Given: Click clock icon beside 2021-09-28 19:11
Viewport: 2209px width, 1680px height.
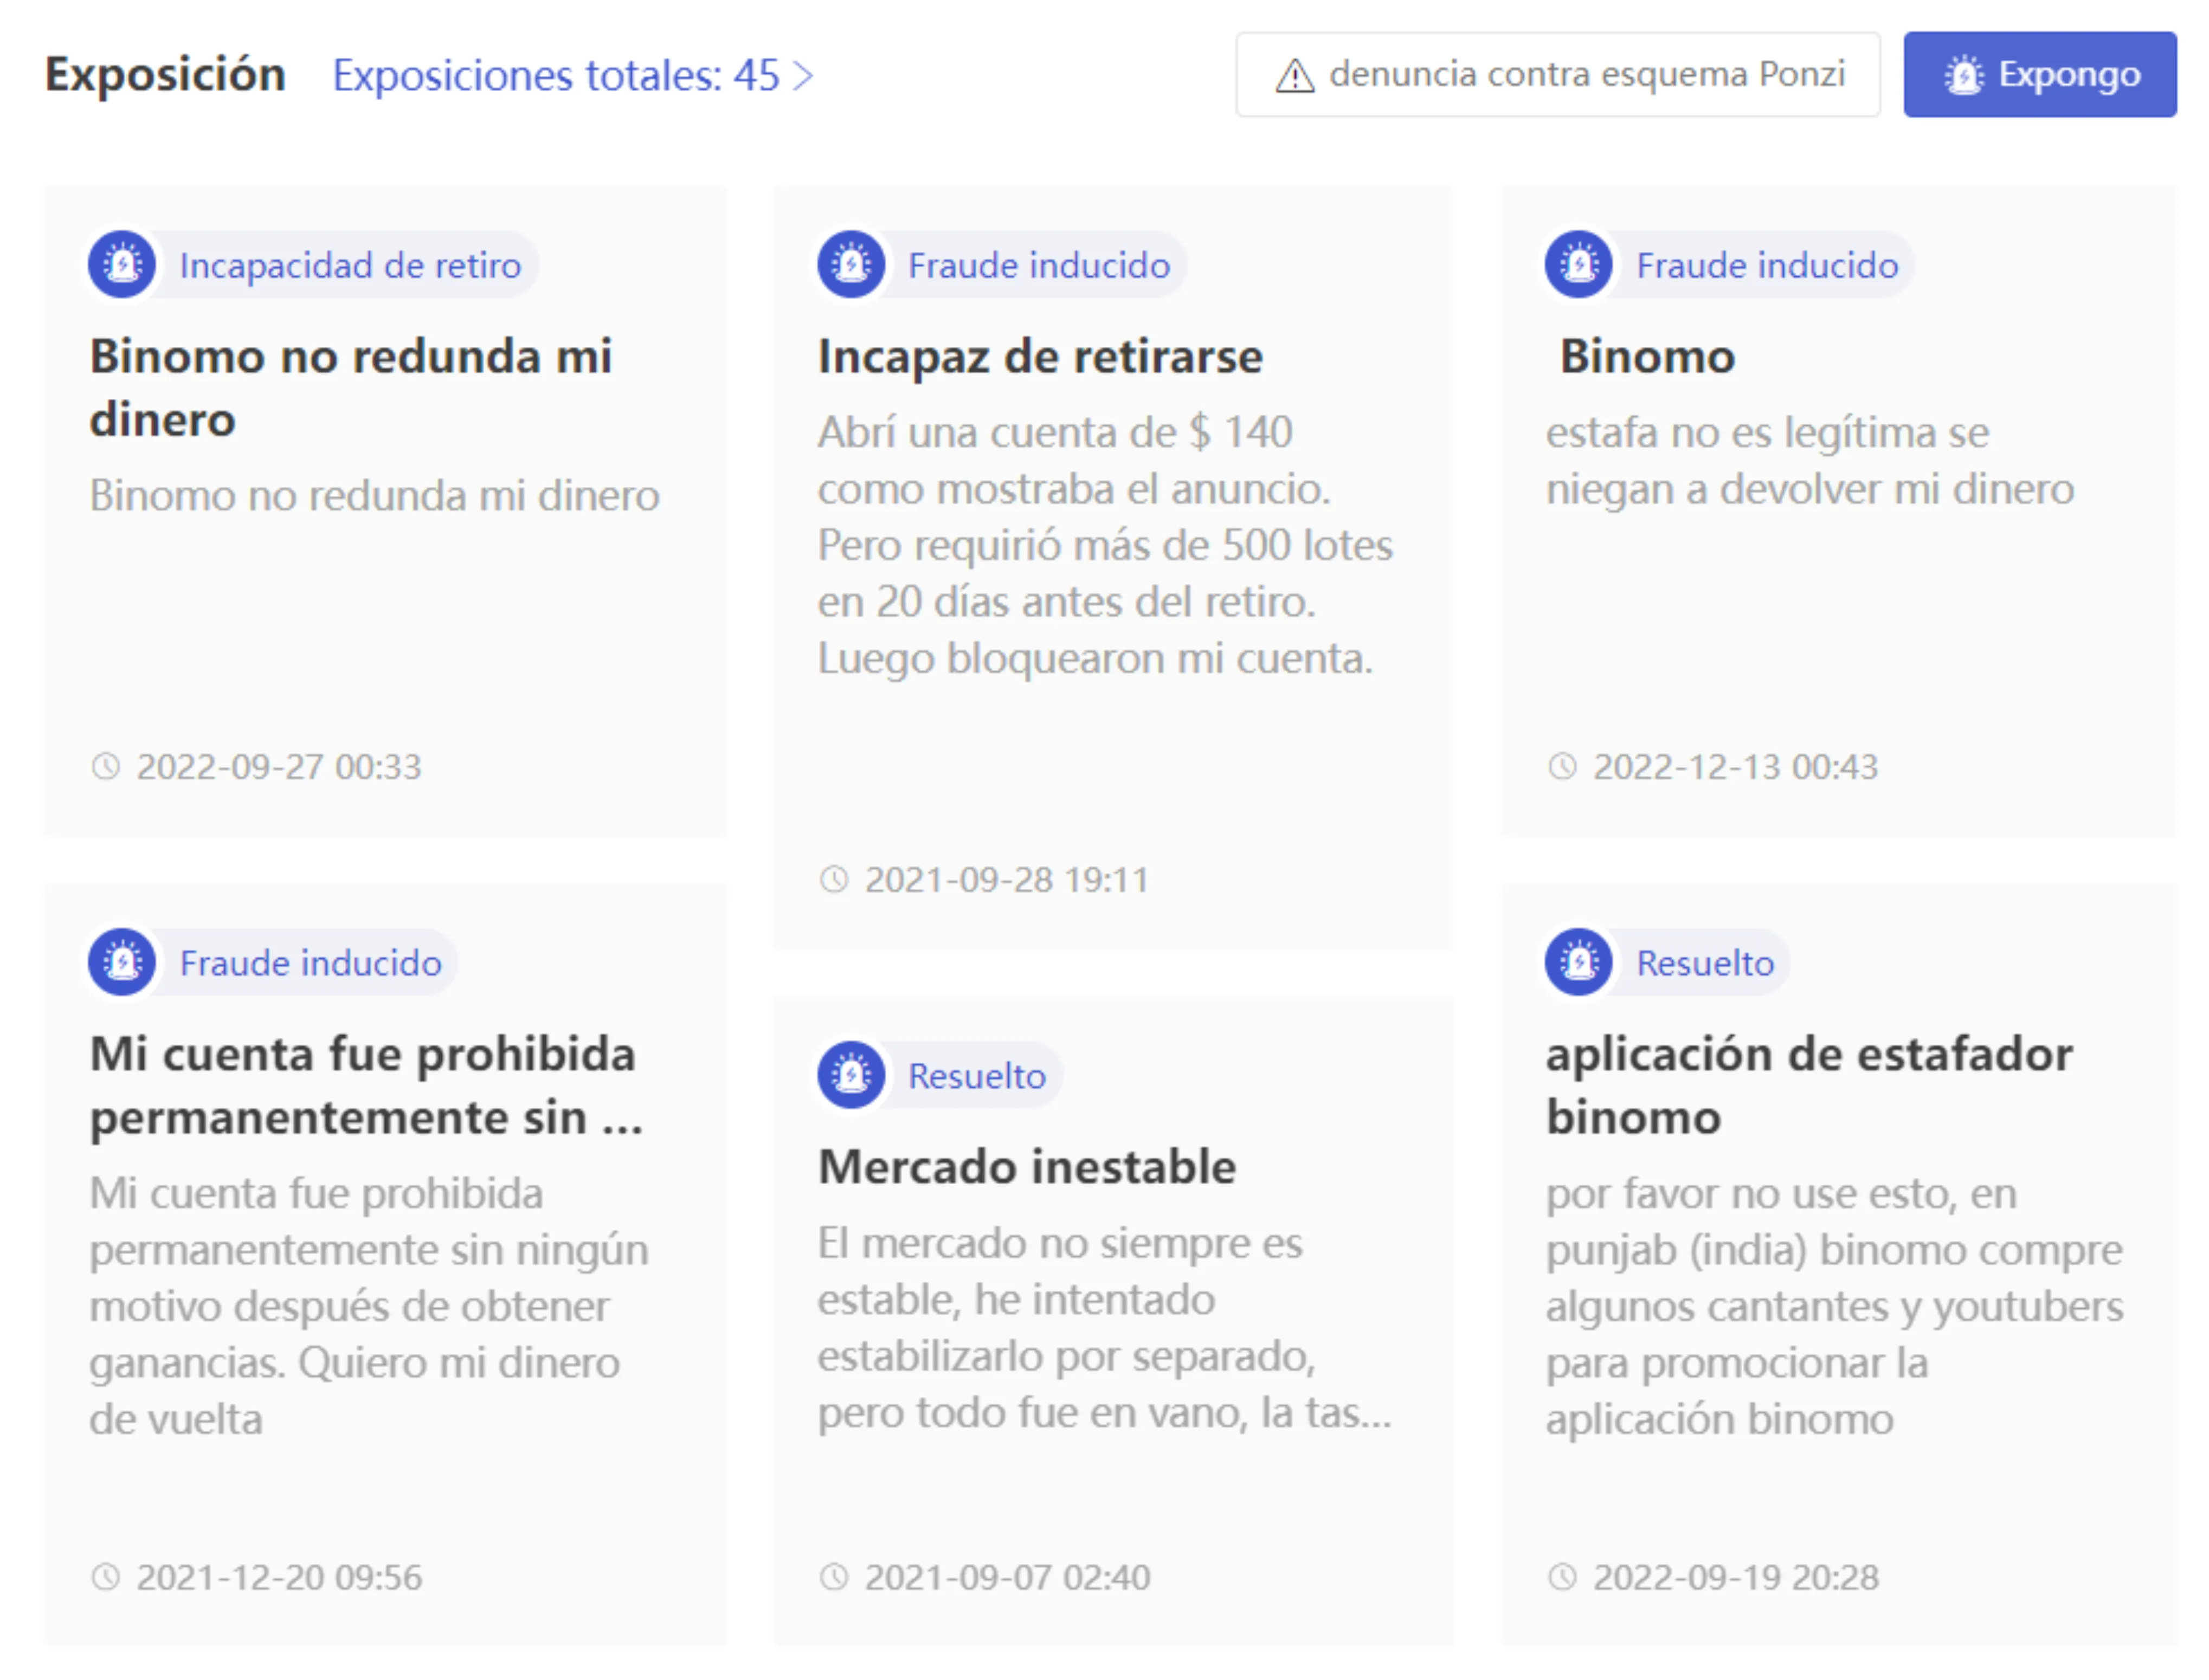Looking at the screenshot, I should tap(834, 880).
